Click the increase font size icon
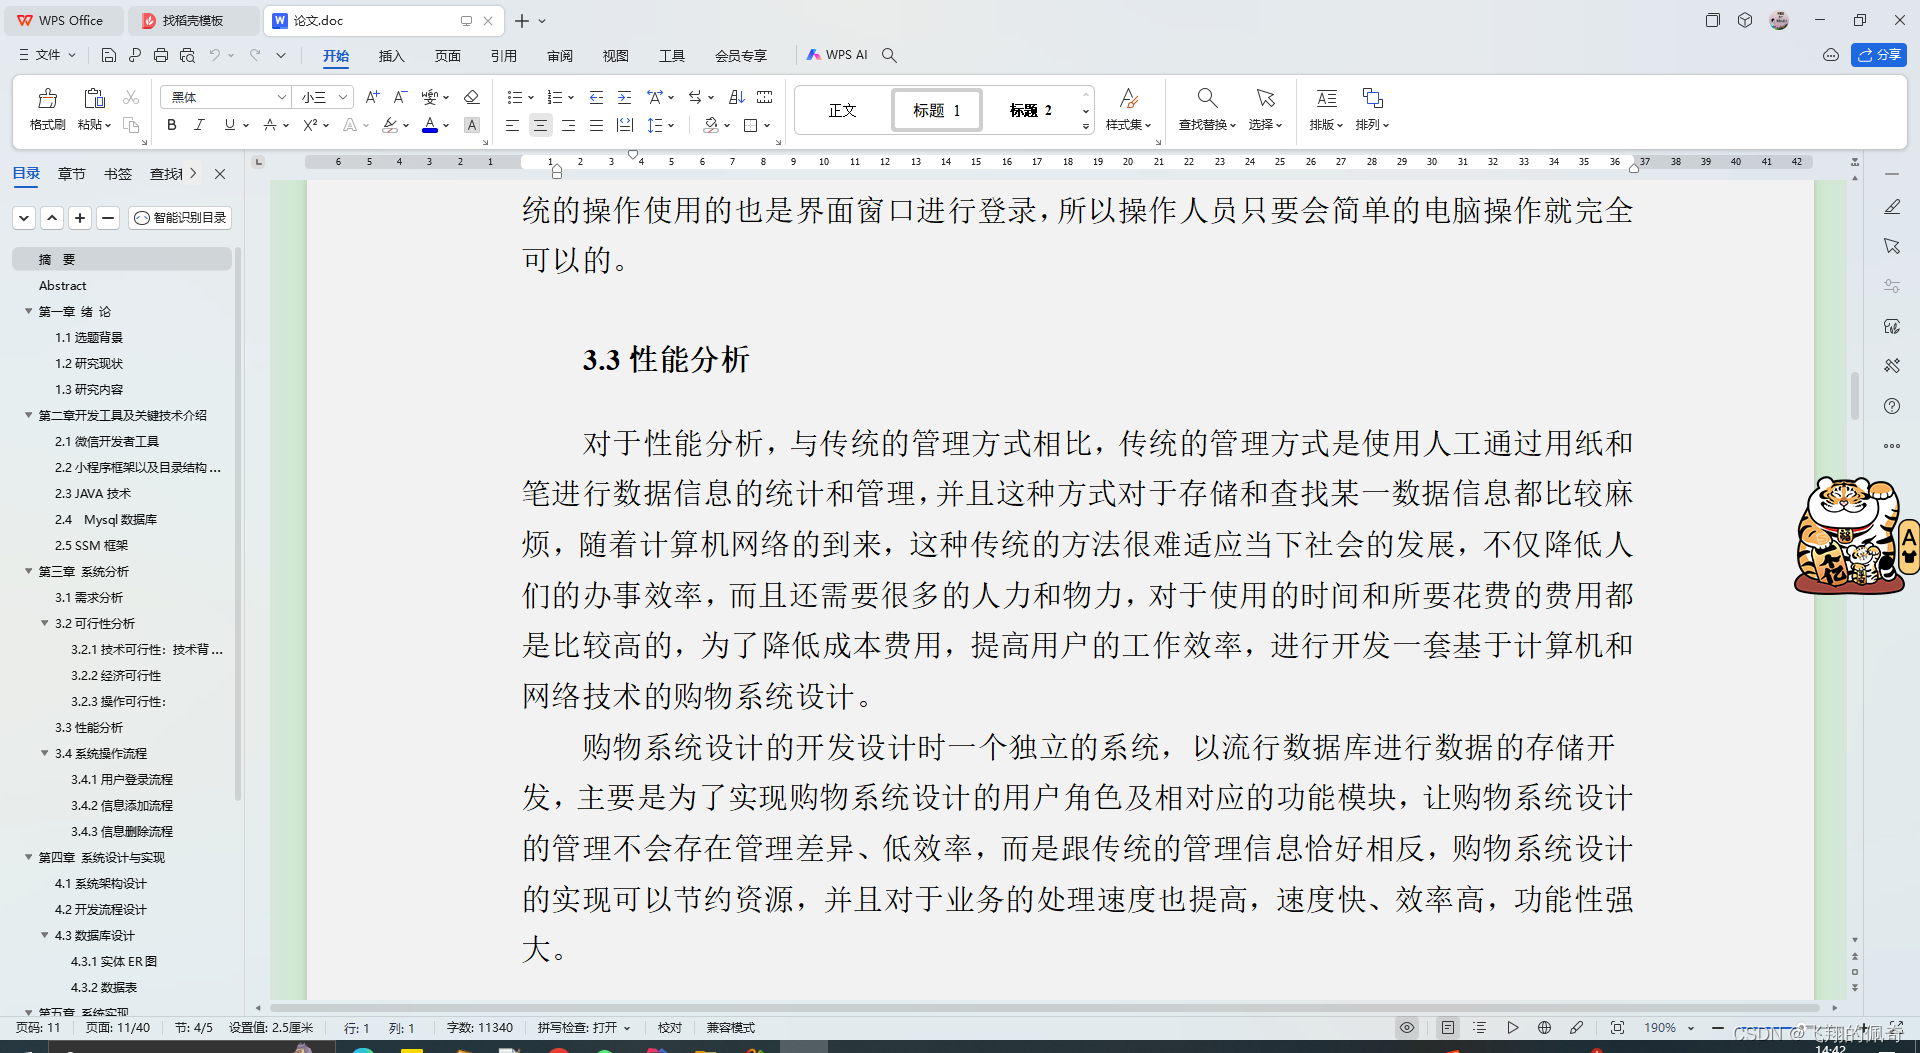 coord(372,97)
